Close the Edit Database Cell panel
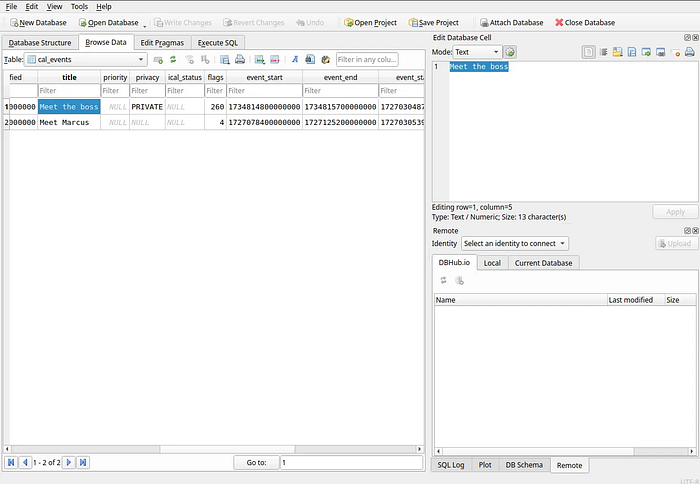This screenshot has width=700, height=484. 696,38
